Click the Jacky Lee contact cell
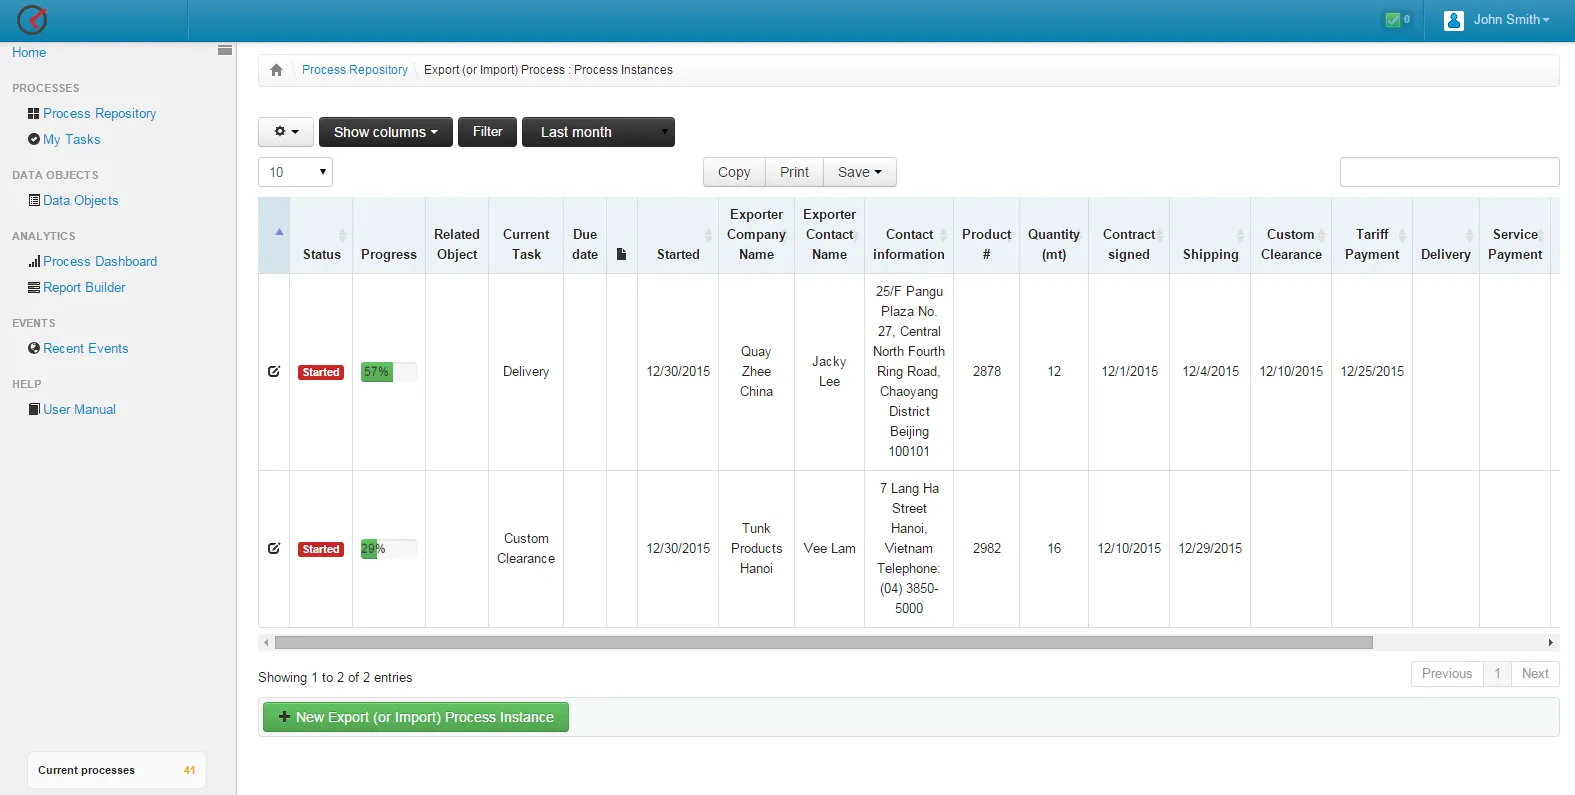This screenshot has height=795, width=1575. 829,372
